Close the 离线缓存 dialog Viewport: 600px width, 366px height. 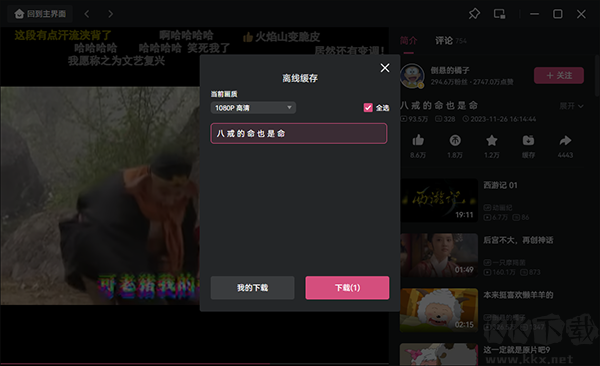tap(385, 68)
